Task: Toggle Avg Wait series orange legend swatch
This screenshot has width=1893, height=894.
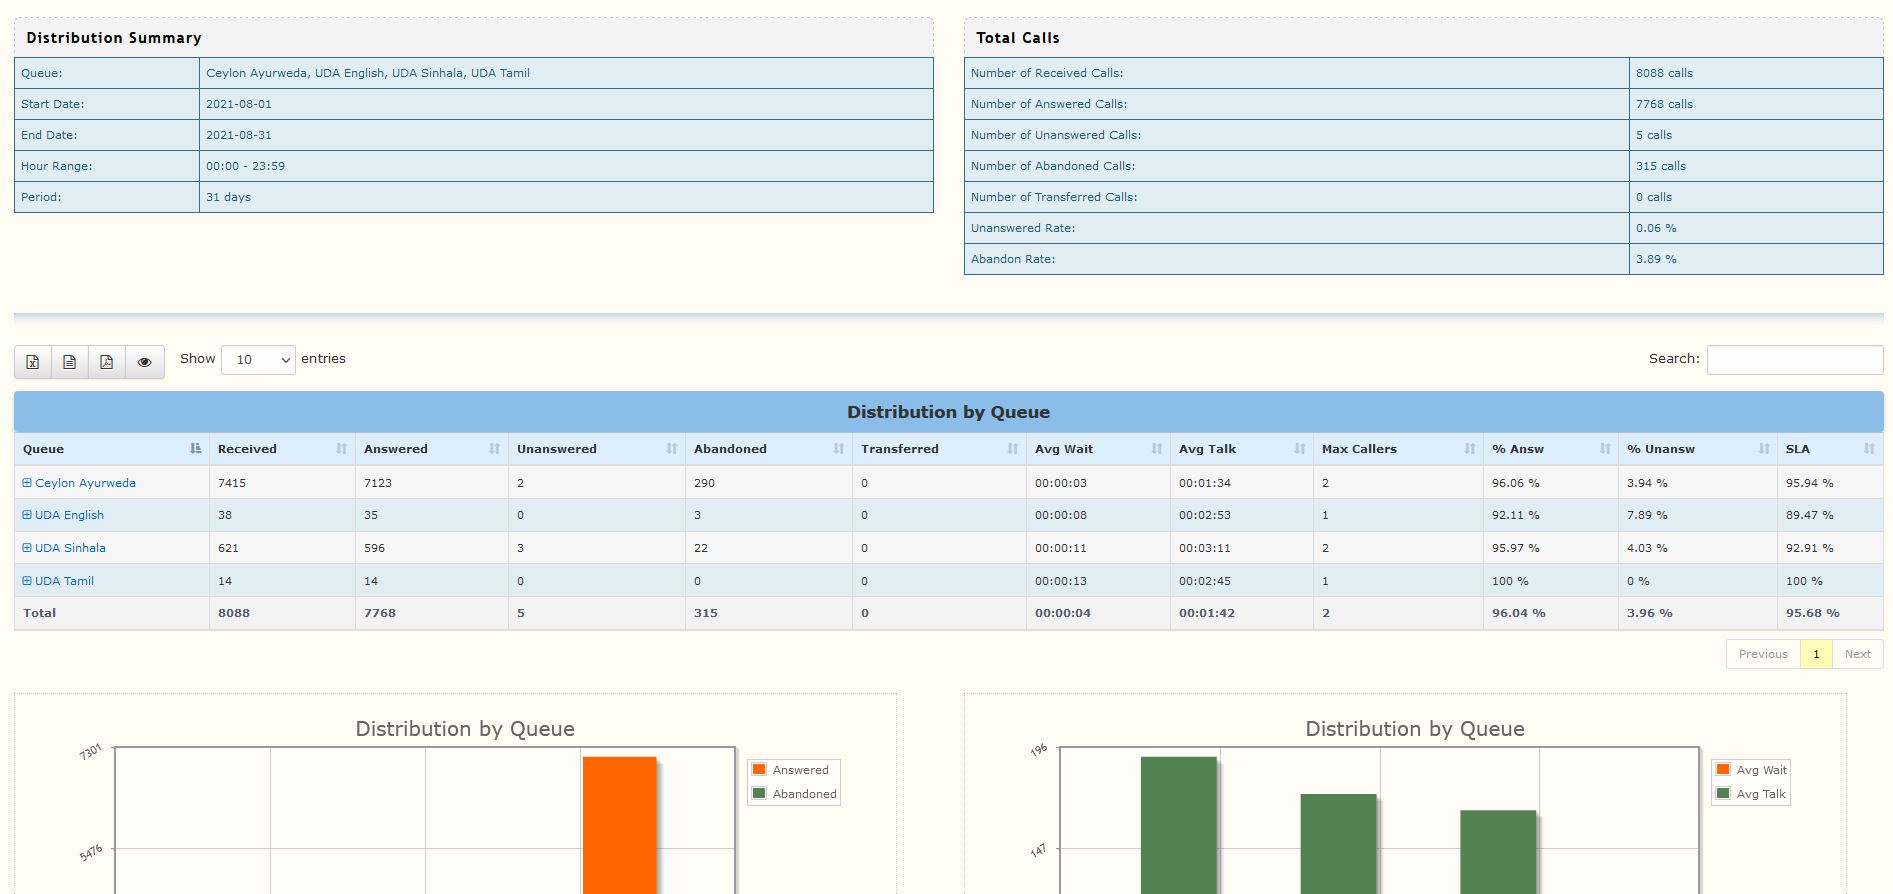Action: coord(1723,769)
